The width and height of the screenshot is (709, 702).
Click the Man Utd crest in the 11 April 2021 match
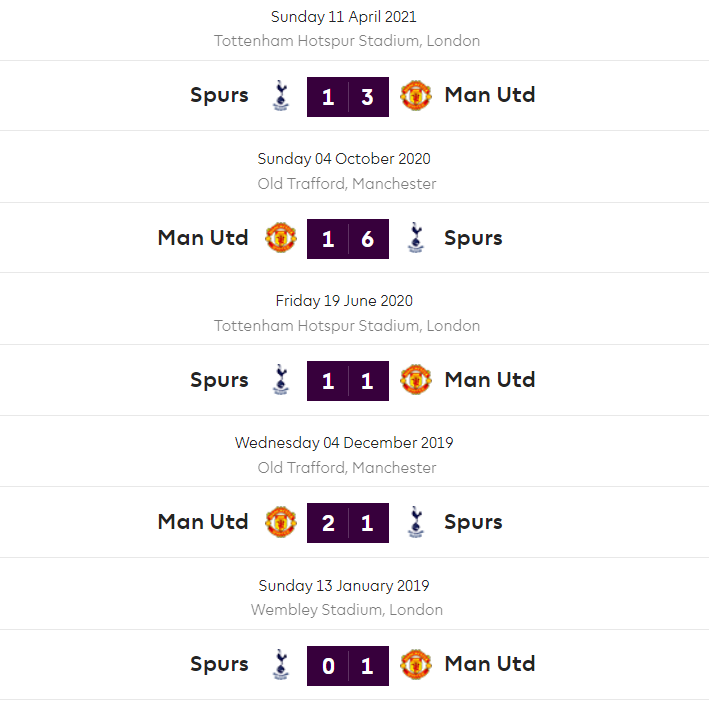pos(415,96)
